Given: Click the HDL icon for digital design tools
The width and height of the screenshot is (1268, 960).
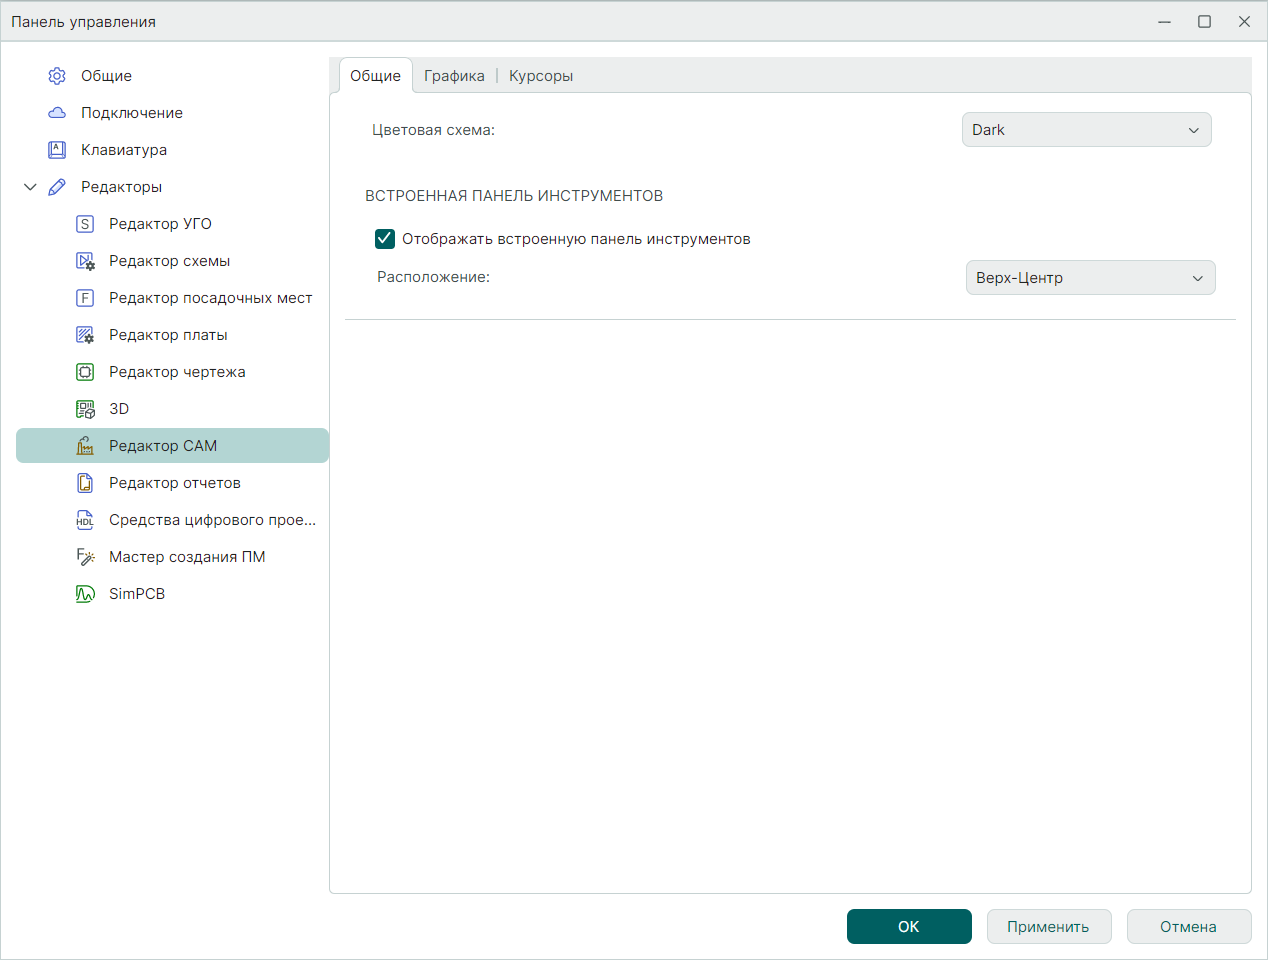Looking at the screenshot, I should pyautogui.click(x=85, y=520).
